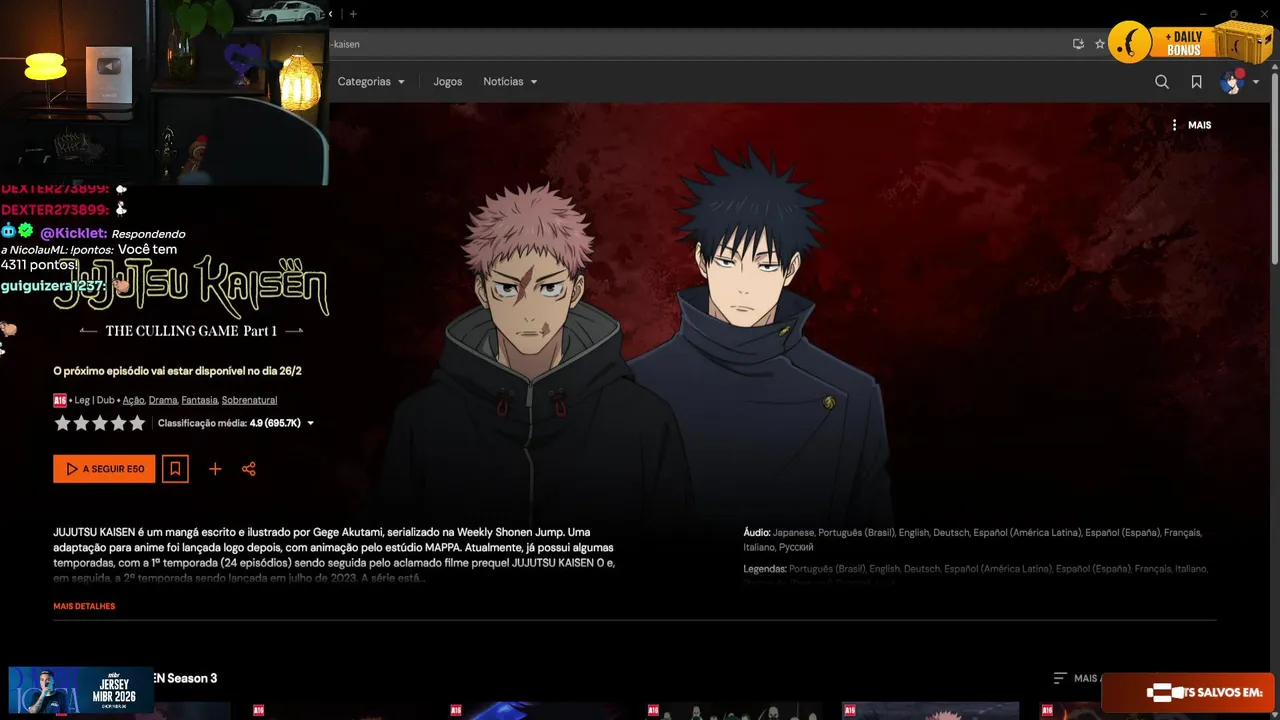Screen dimensions: 1280x720
Task: Click the Daily Bonus banner
Action: [1189, 43]
